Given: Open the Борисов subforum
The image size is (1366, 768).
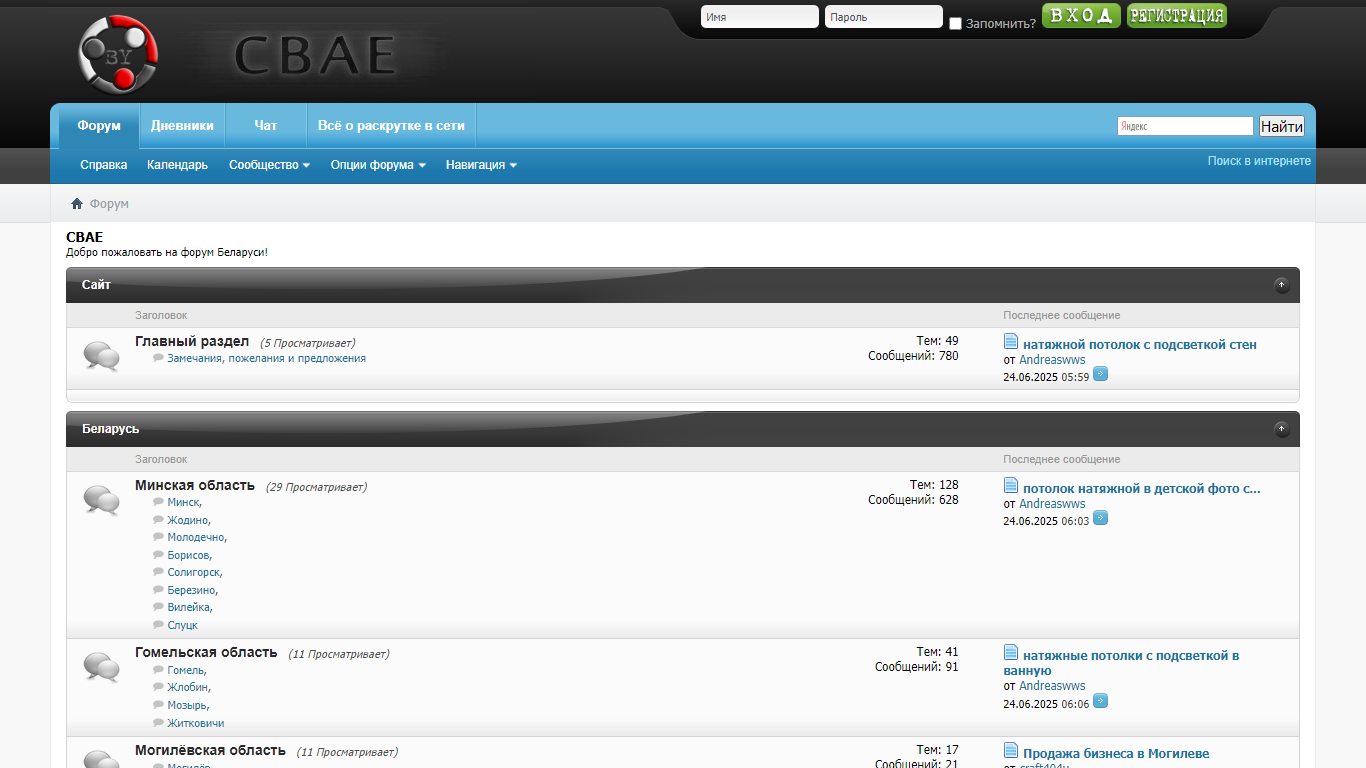Looking at the screenshot, I should click(x=188, y=555).
